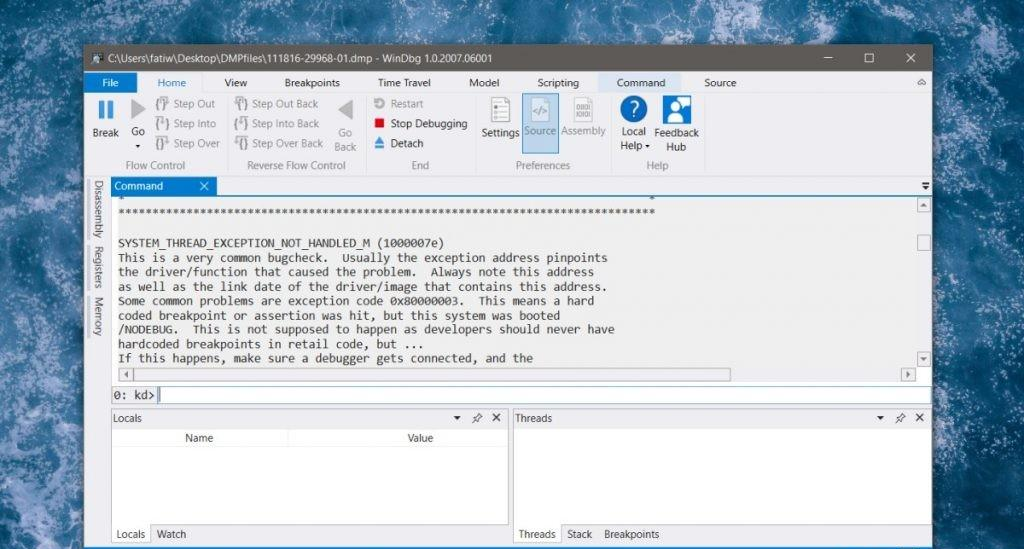Open the Feedback Hub icon
The width and height of the screenshot is (1024, 549).
[676, 111]
